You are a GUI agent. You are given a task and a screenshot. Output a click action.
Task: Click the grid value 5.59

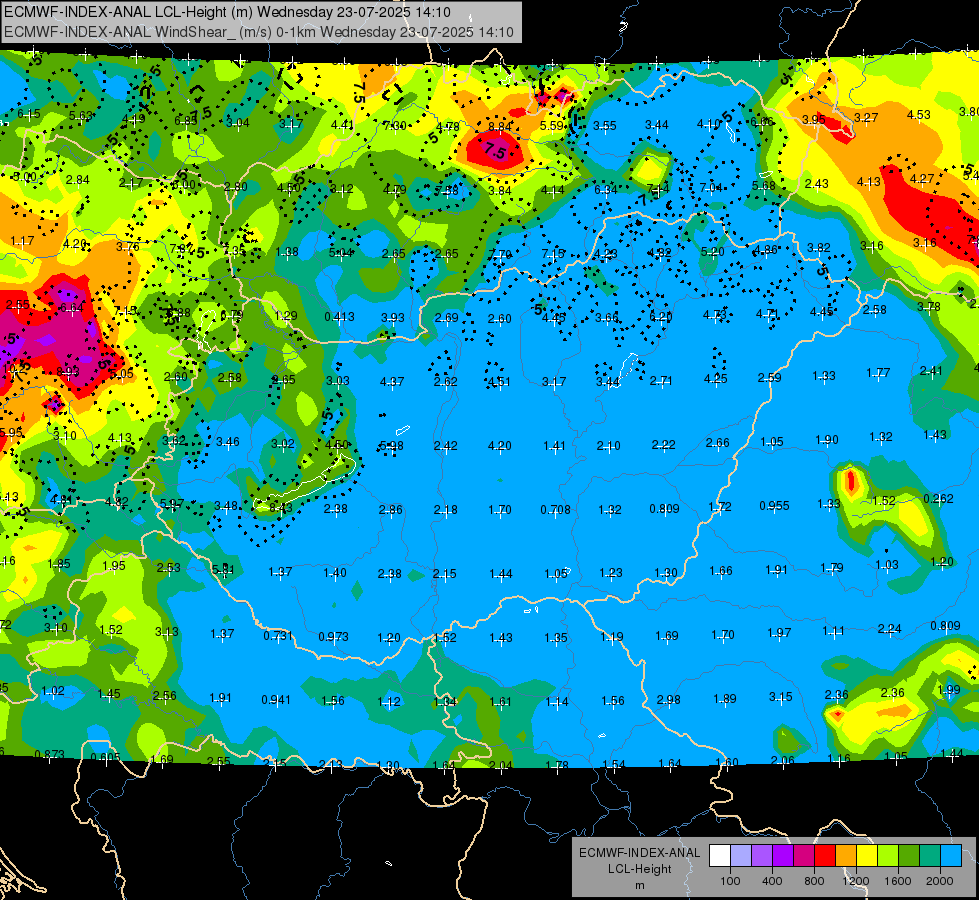552,126
